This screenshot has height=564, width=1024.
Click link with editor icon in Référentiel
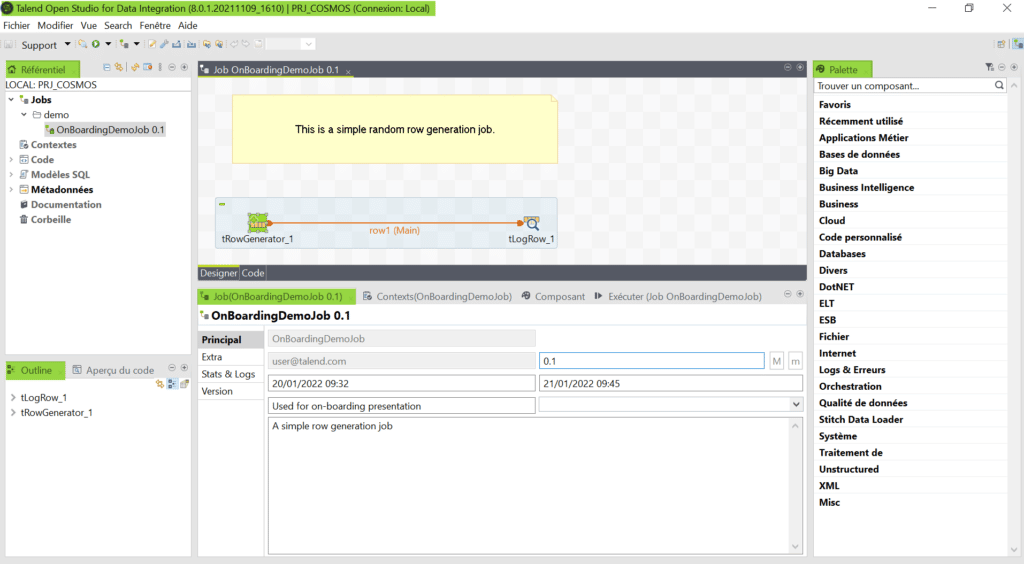[x=119, y=67]
